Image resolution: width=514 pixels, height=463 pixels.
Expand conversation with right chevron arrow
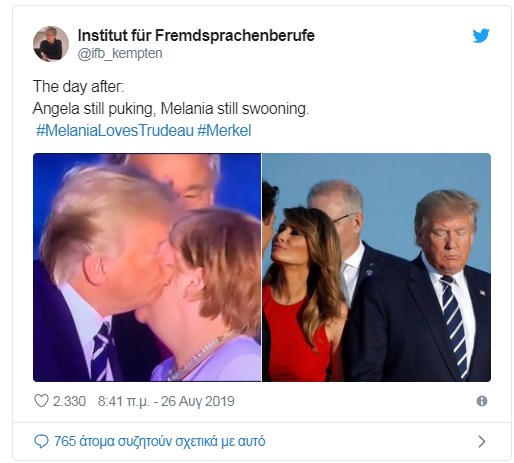point(482,441)
